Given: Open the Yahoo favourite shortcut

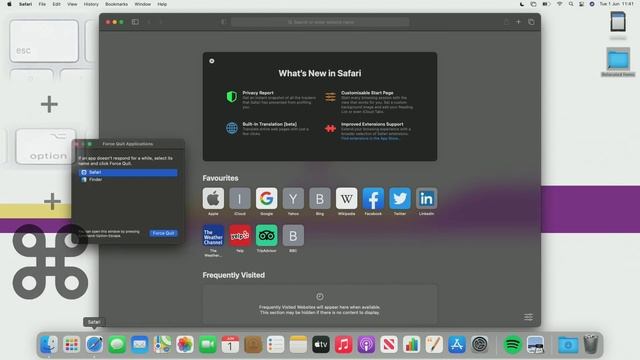Looking at the screenshot, I should [x=293, y=199].
